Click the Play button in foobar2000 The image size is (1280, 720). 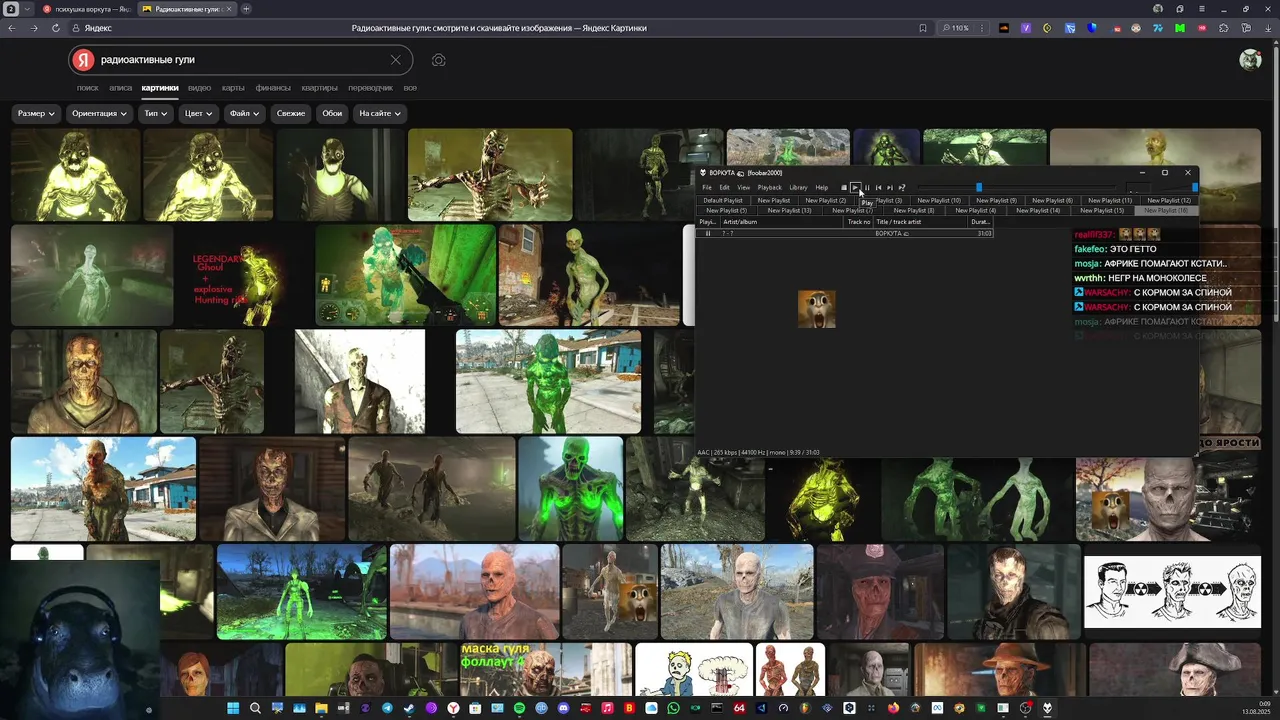point(855,187)
